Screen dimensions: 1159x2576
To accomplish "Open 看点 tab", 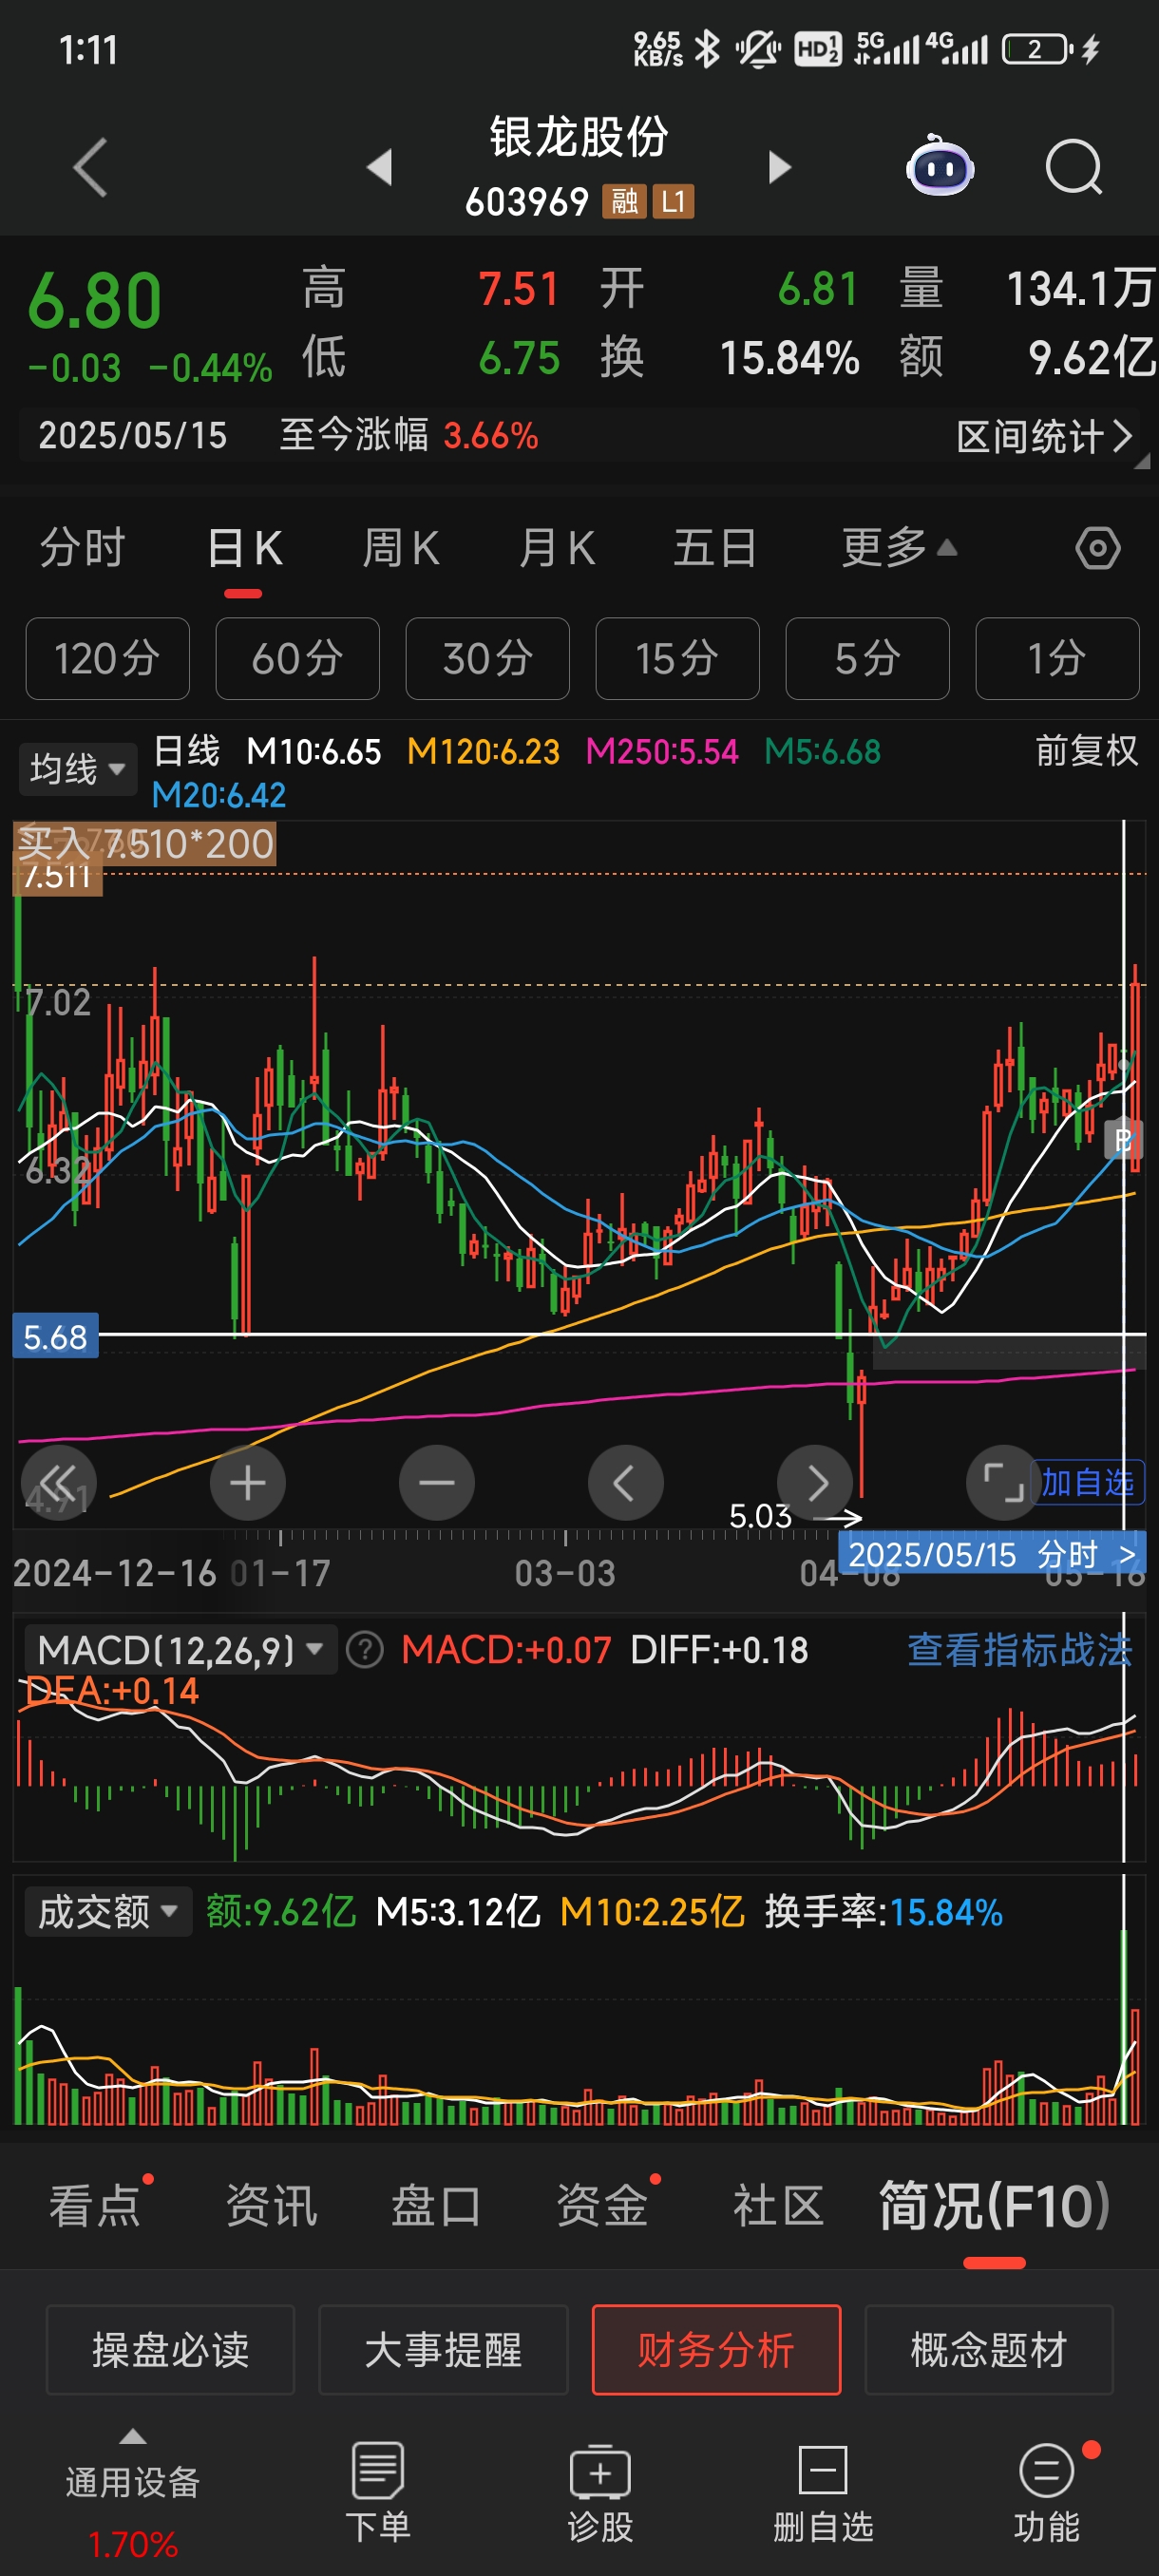I will 96,2206.
